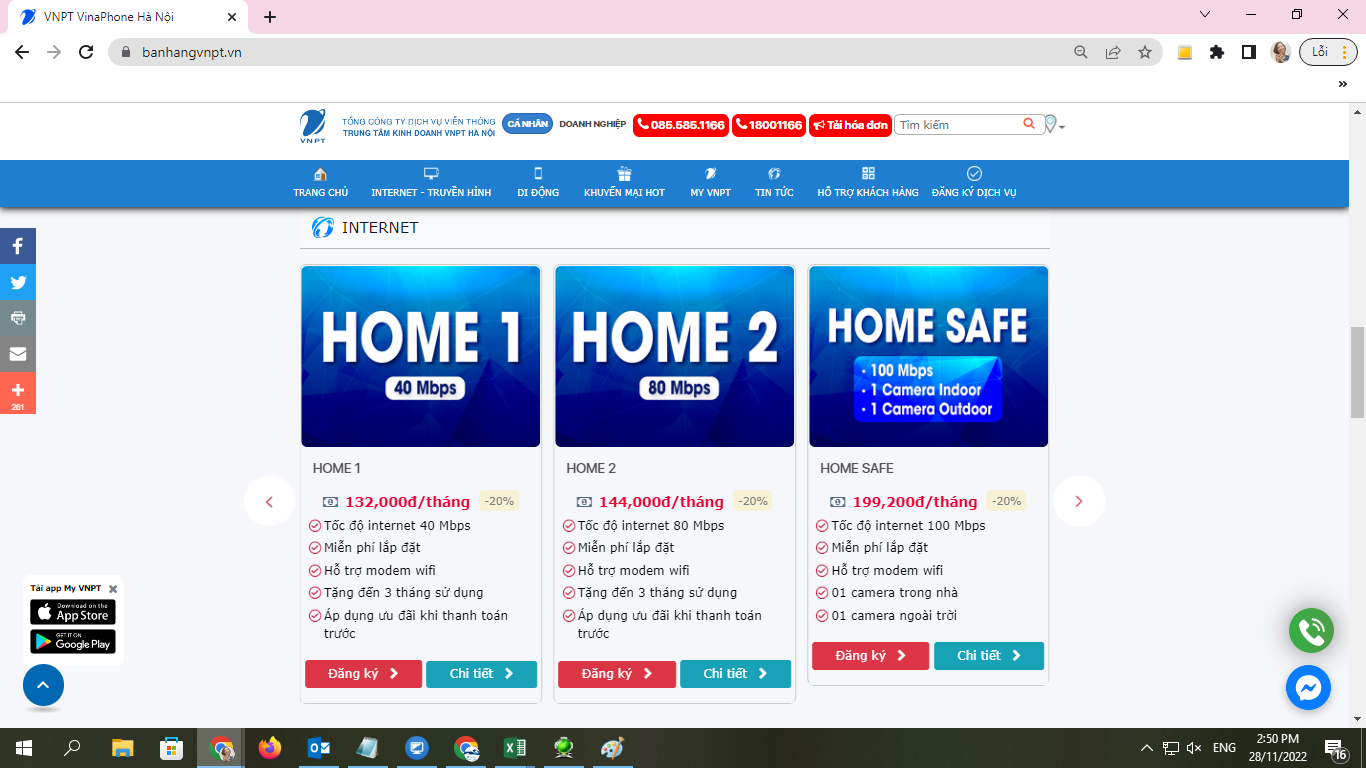Click the Tải hóa đơn button
The image size is (1366, 768).
(850, 125)
